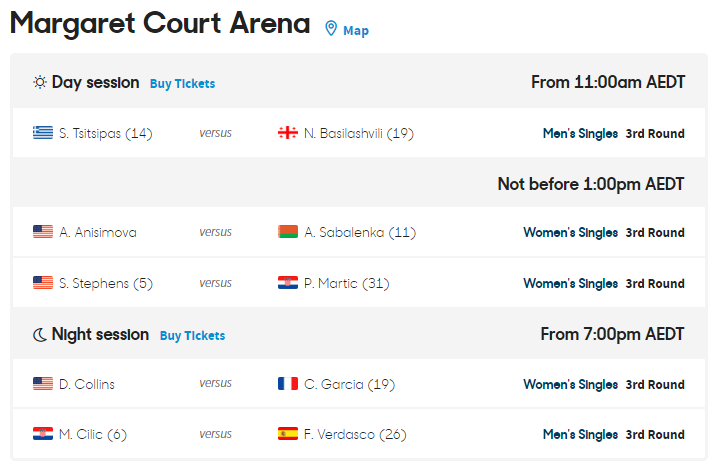Image resolution: width=713 pixels, height=471 pixels.
Task: Open player A. Anisimova
Action: 98,233
